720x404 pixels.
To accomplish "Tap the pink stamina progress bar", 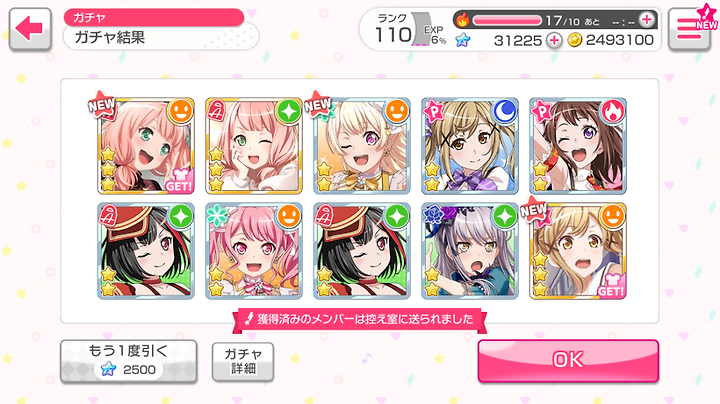I will click(x=507, y=20).
